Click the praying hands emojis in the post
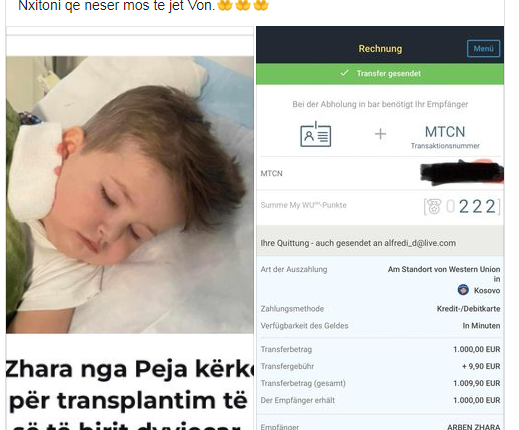The image size is (519, 430). coord(243,5)
